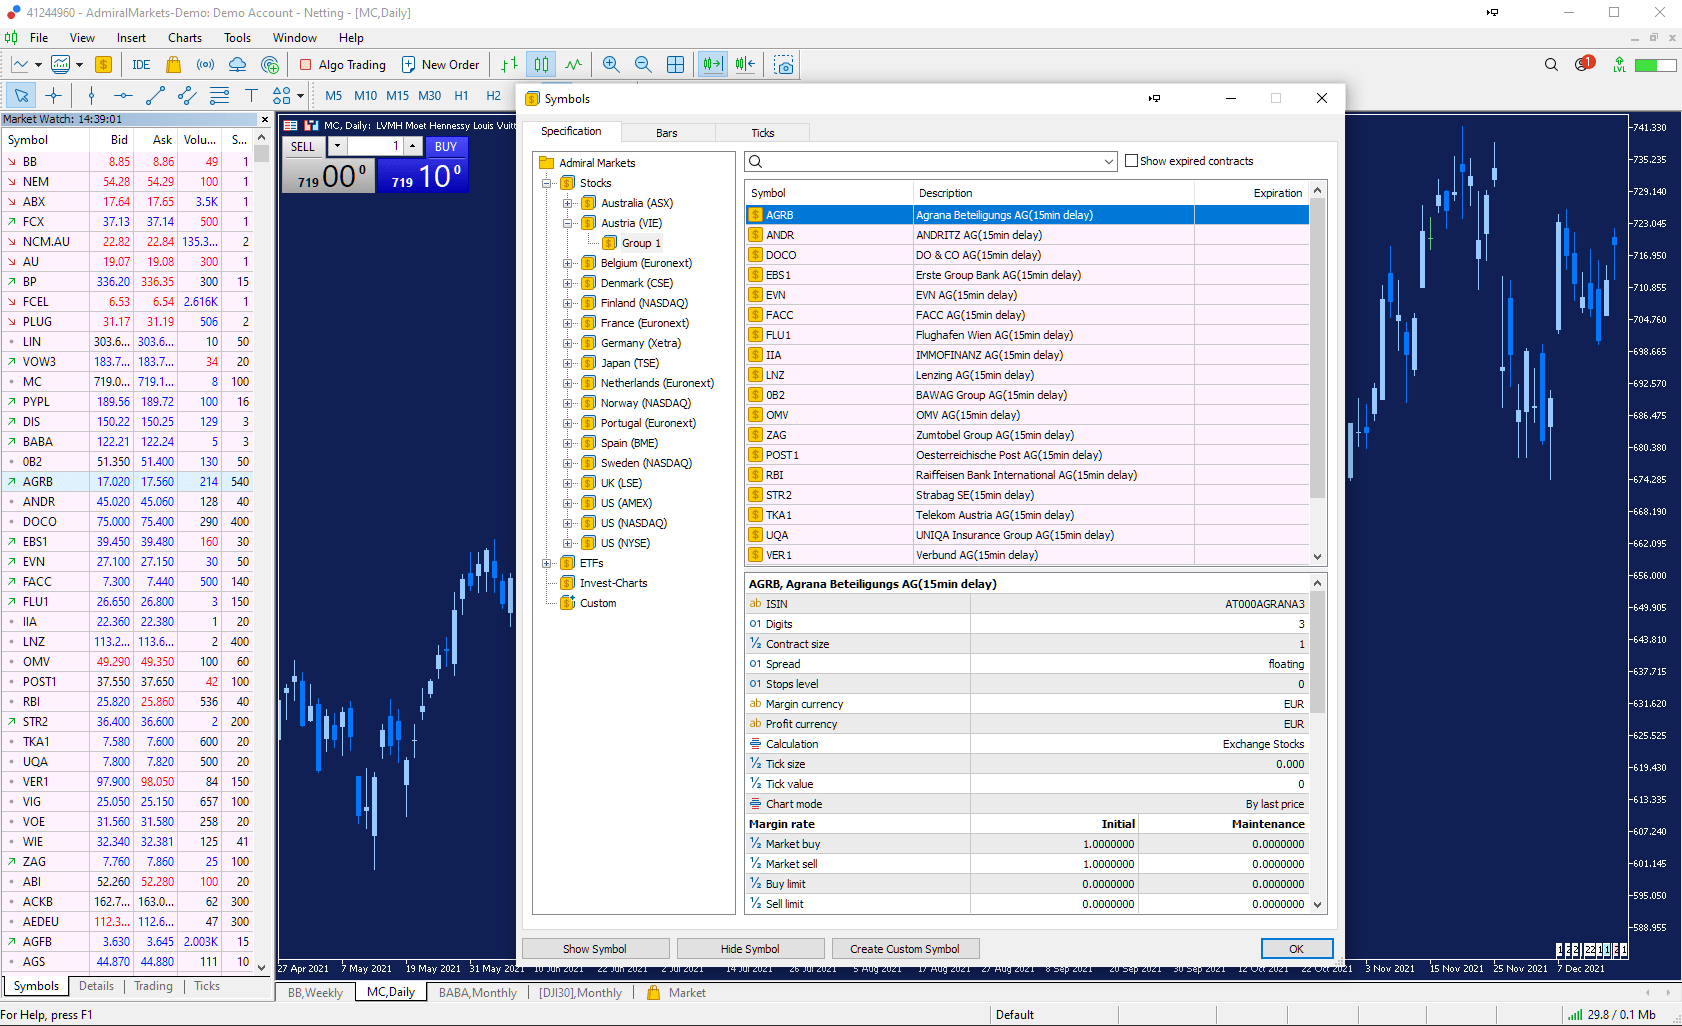Open the VPS cloud hosting icon
1682x1026 pixels.
(237, 65)
